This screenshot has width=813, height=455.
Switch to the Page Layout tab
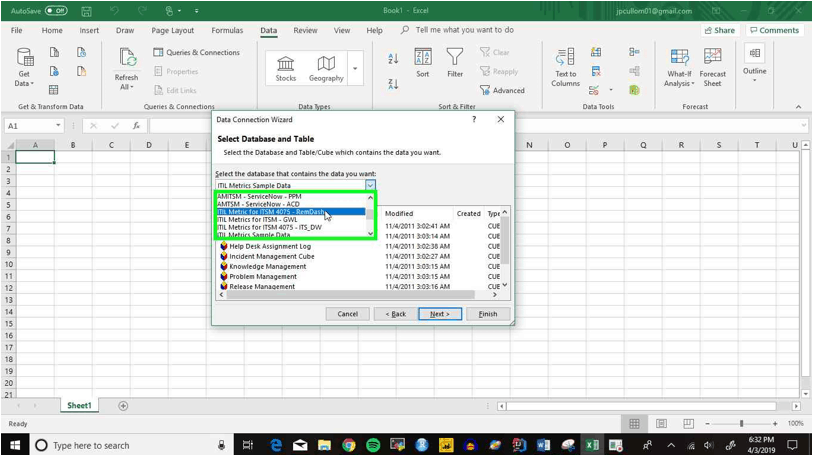(173, 30)
